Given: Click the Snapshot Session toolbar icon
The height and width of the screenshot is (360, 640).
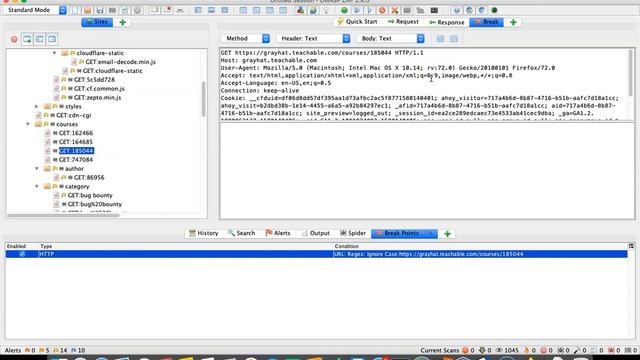Looking at the screenshot, I should [x=112, y=10].
